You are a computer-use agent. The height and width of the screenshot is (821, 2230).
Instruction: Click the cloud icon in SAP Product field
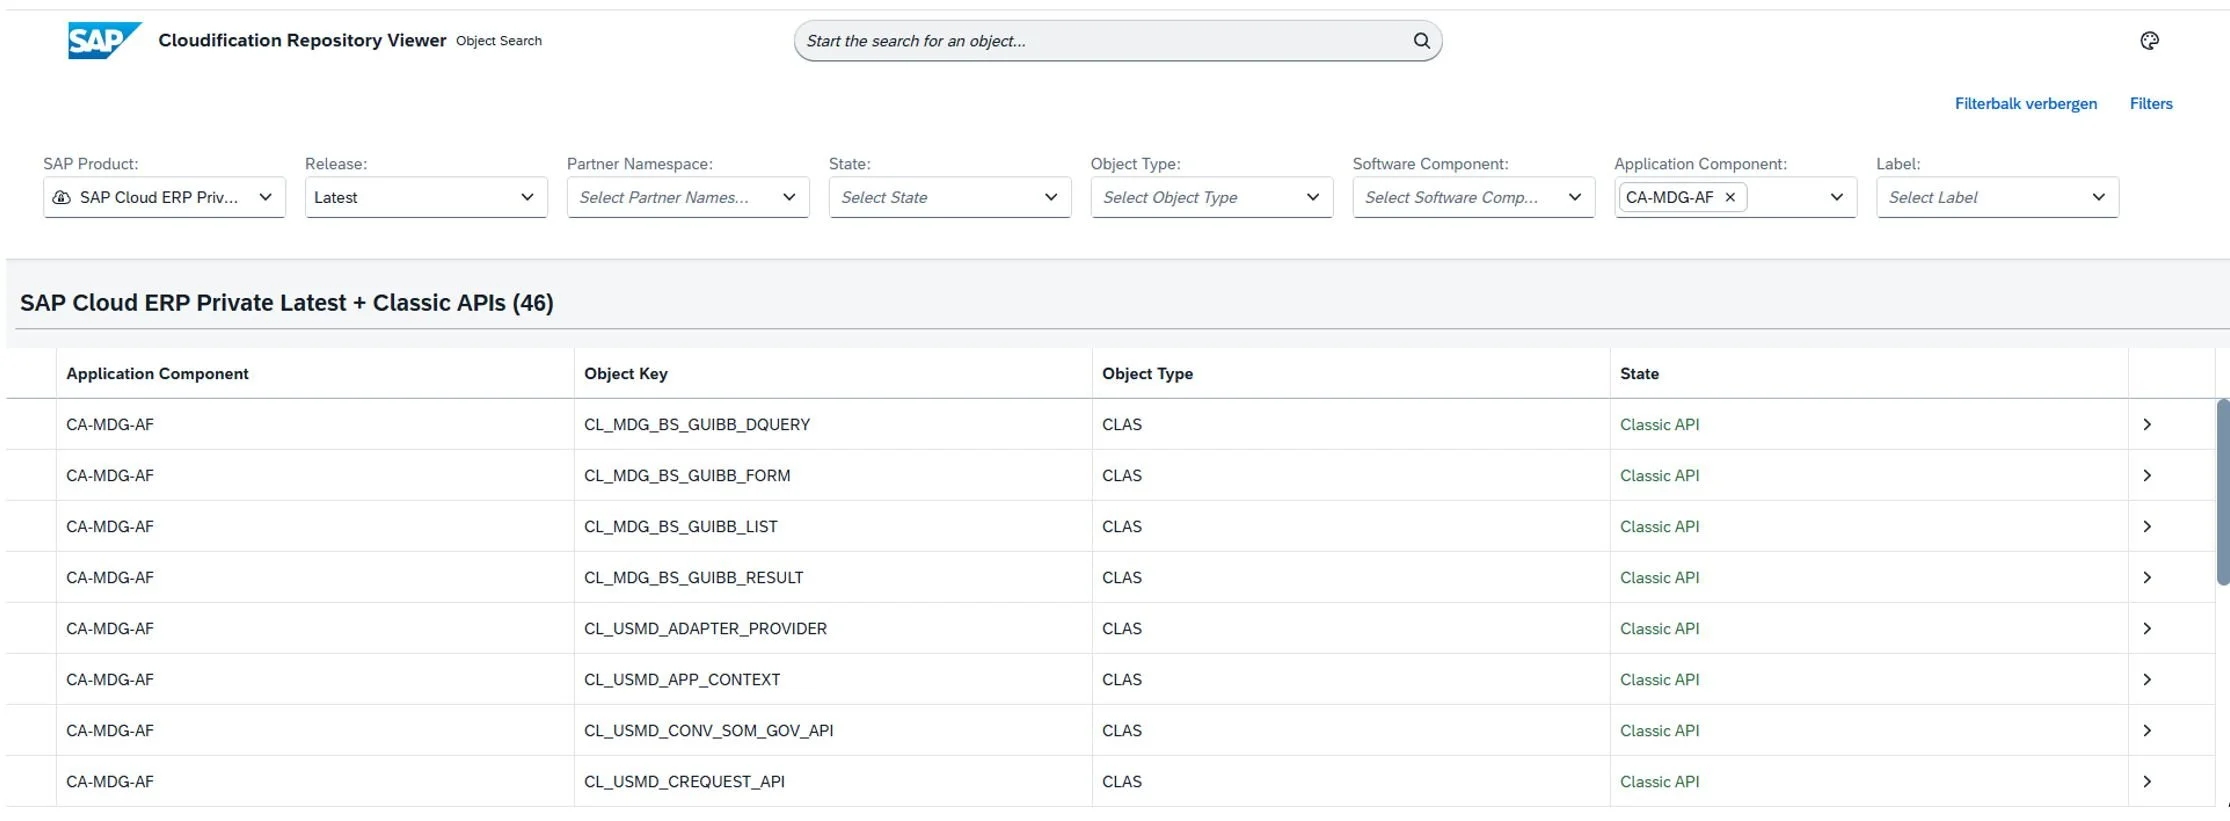[x=61, y=197]
